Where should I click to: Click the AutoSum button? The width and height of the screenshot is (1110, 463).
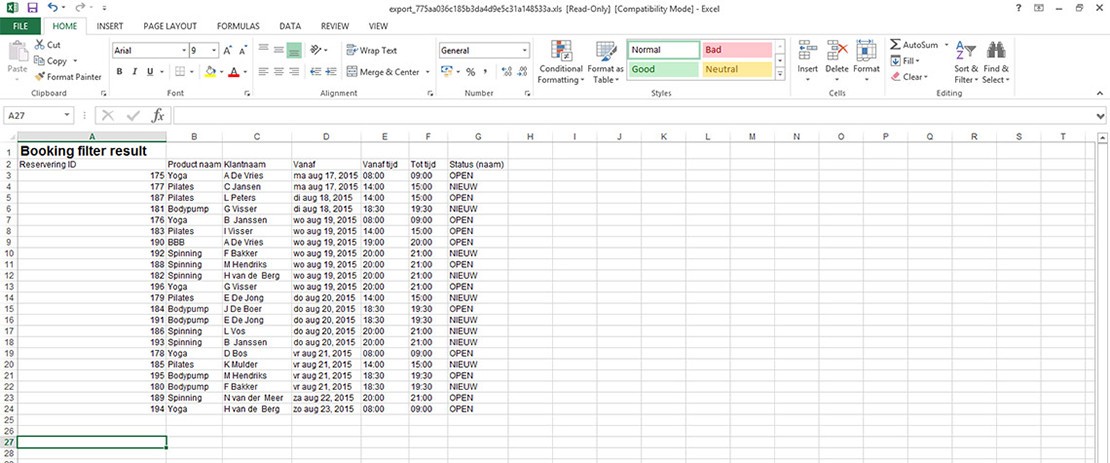914,45
